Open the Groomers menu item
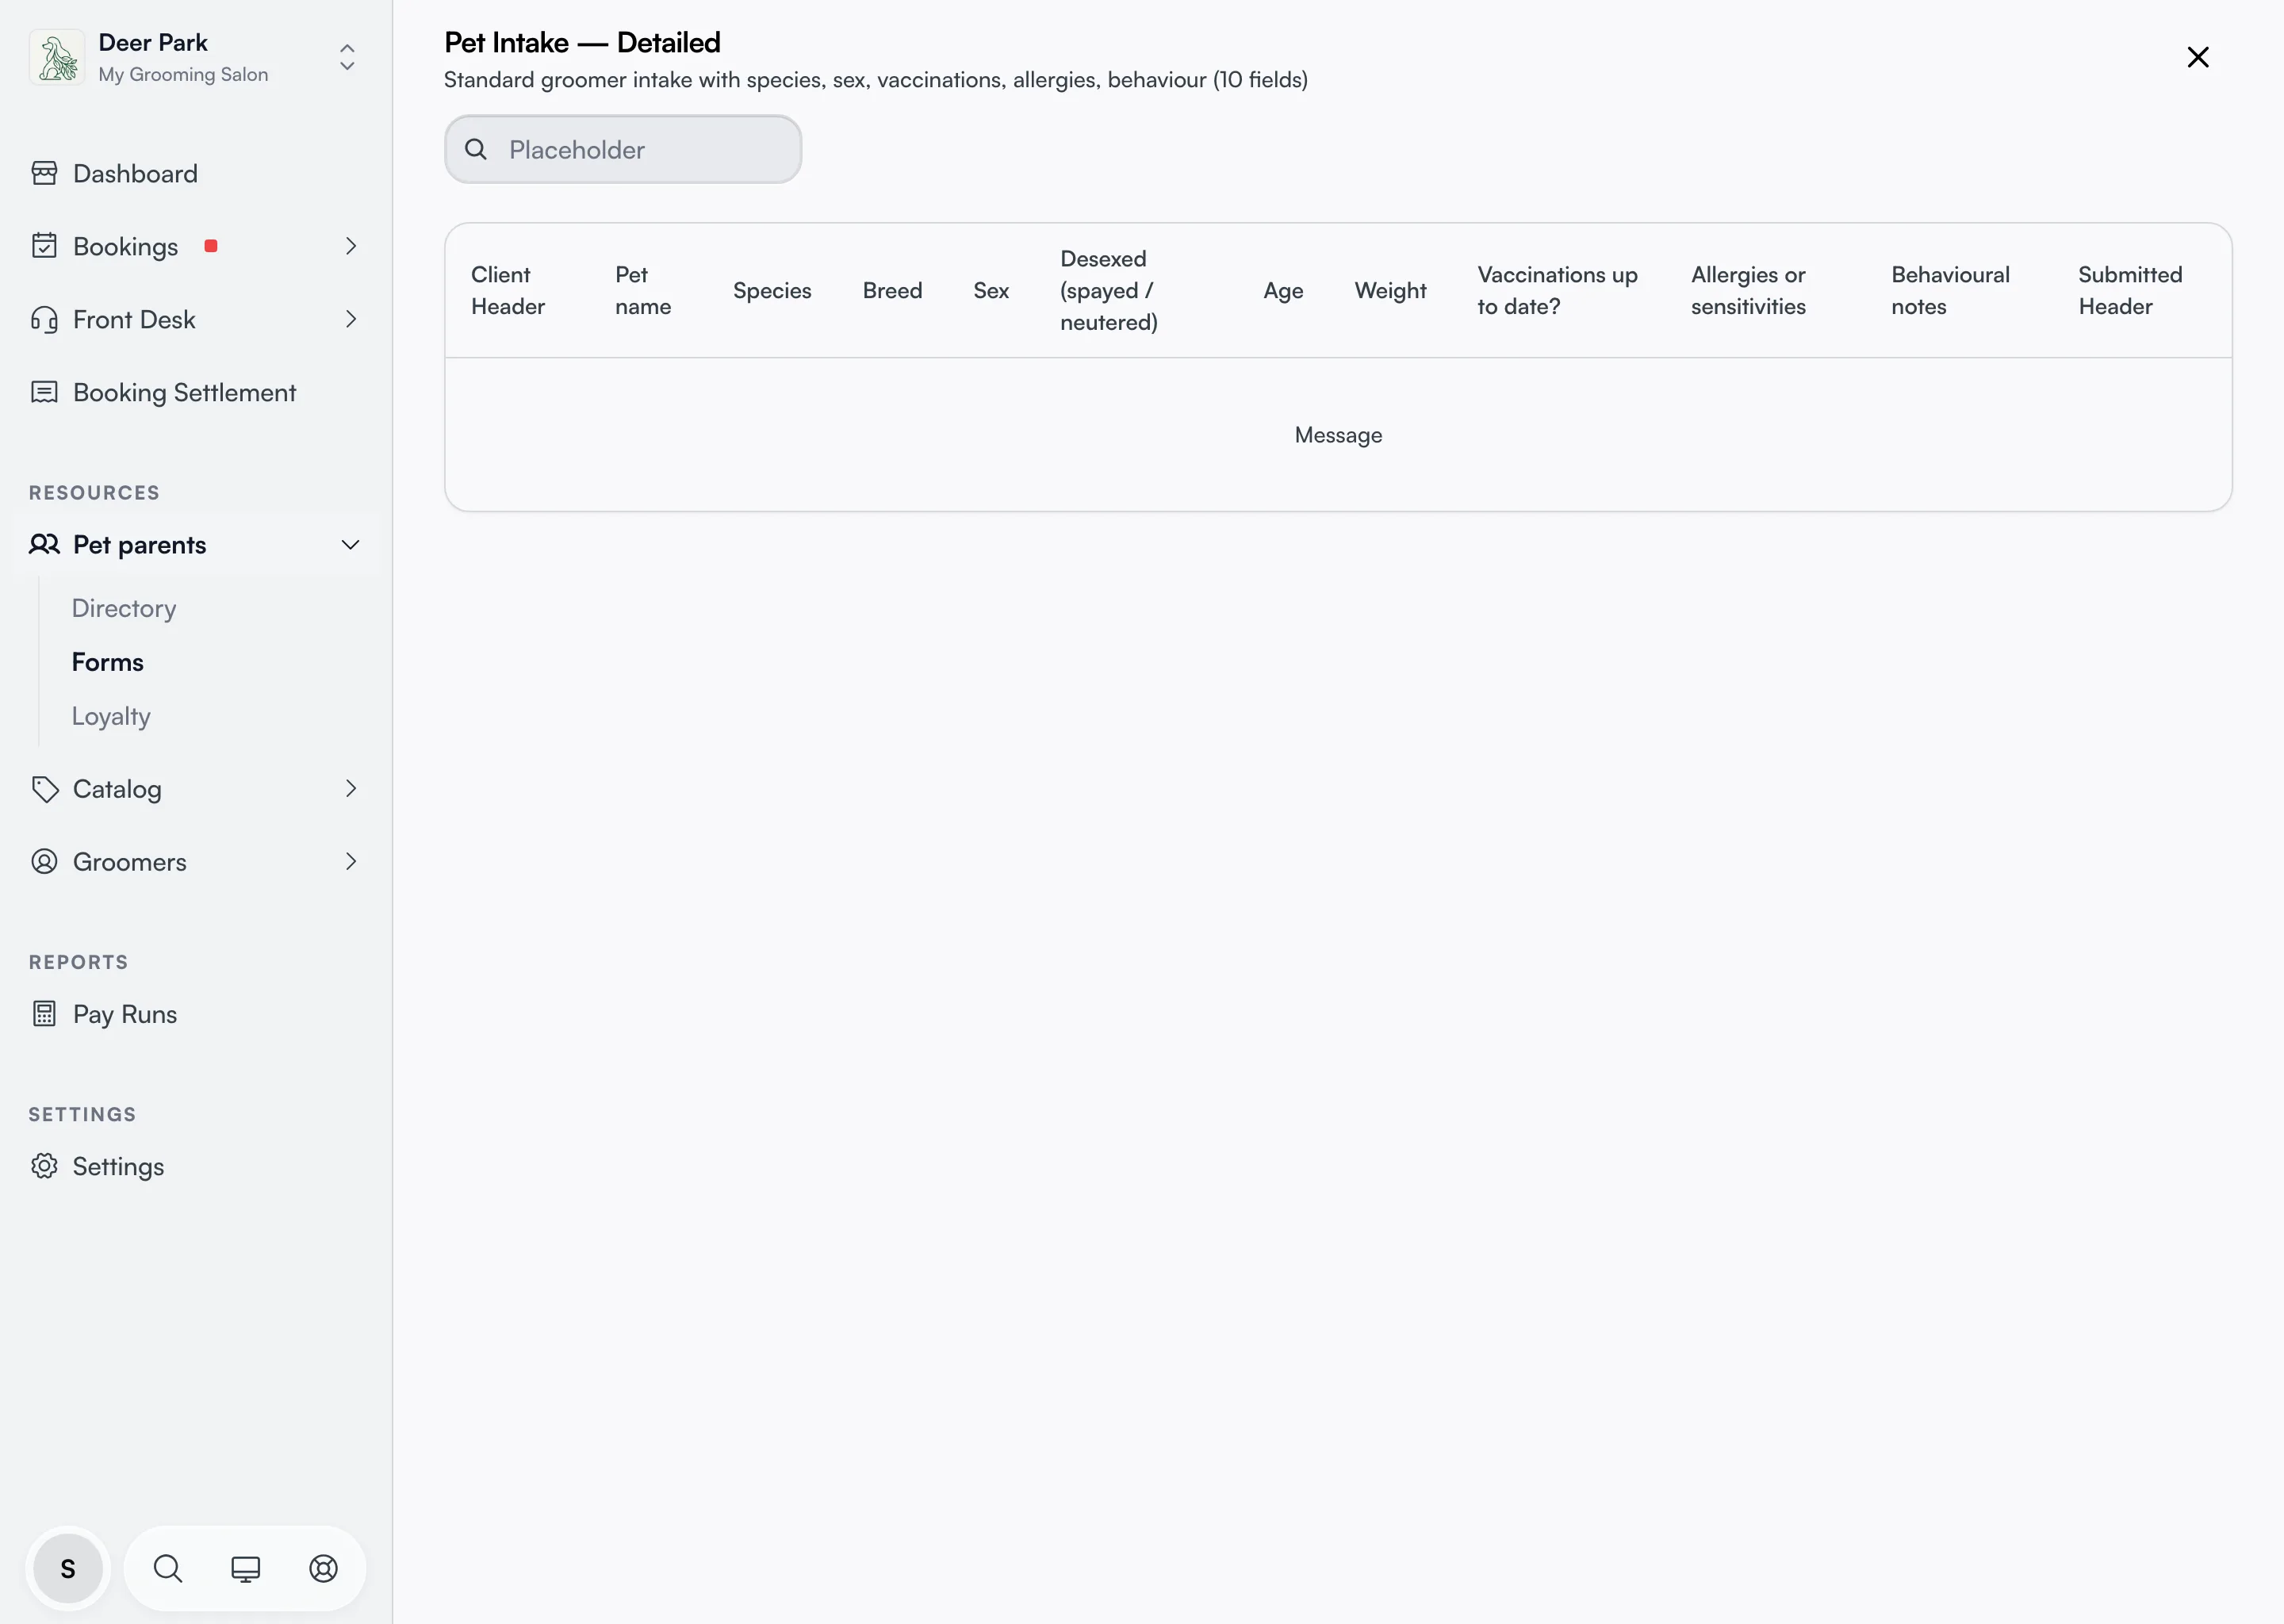This screenshot has height=1624, width=2284. point(130,862)
